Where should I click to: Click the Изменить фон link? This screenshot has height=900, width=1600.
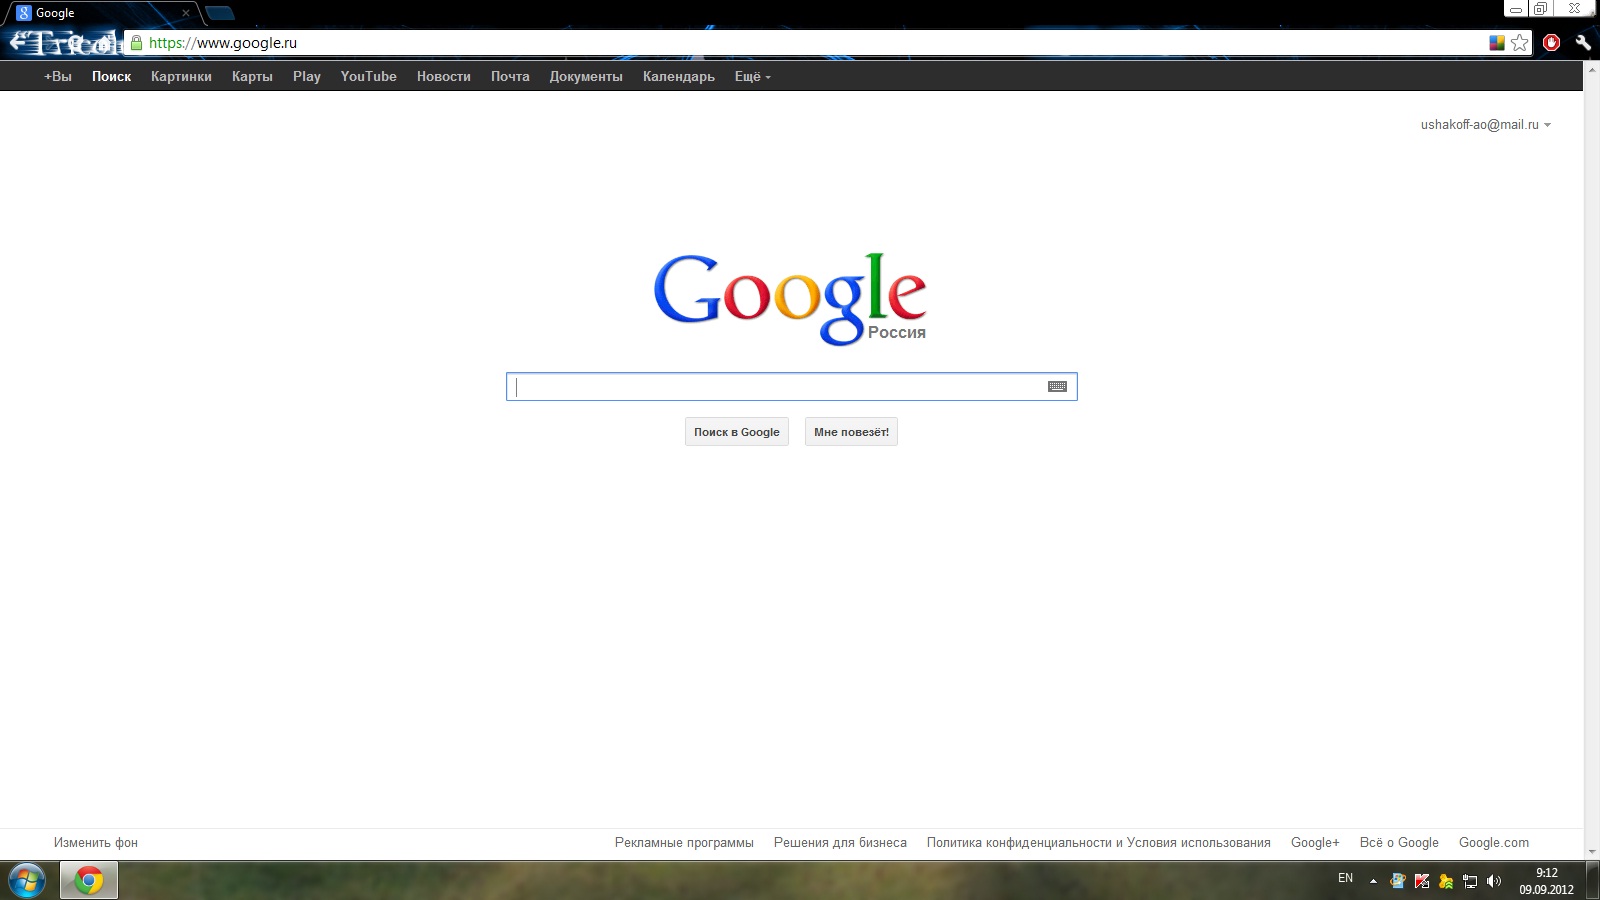tap(96, 843)
